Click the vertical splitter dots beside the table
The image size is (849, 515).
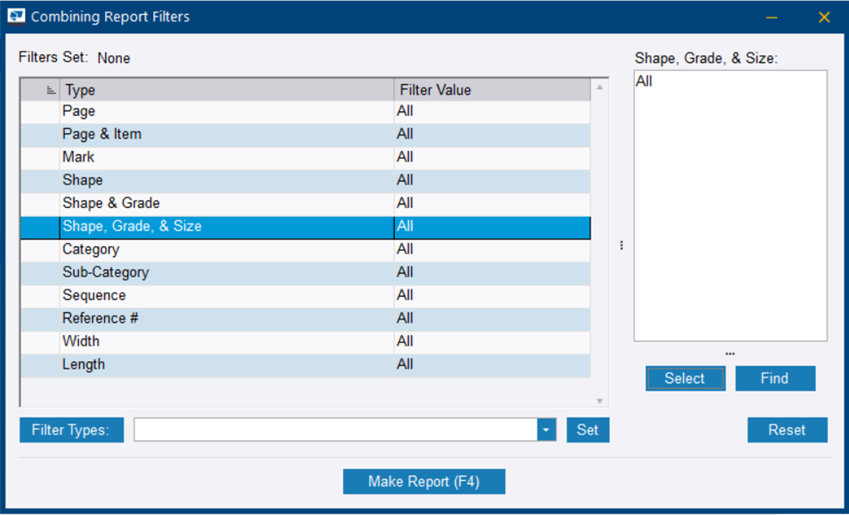click(622, 245)
